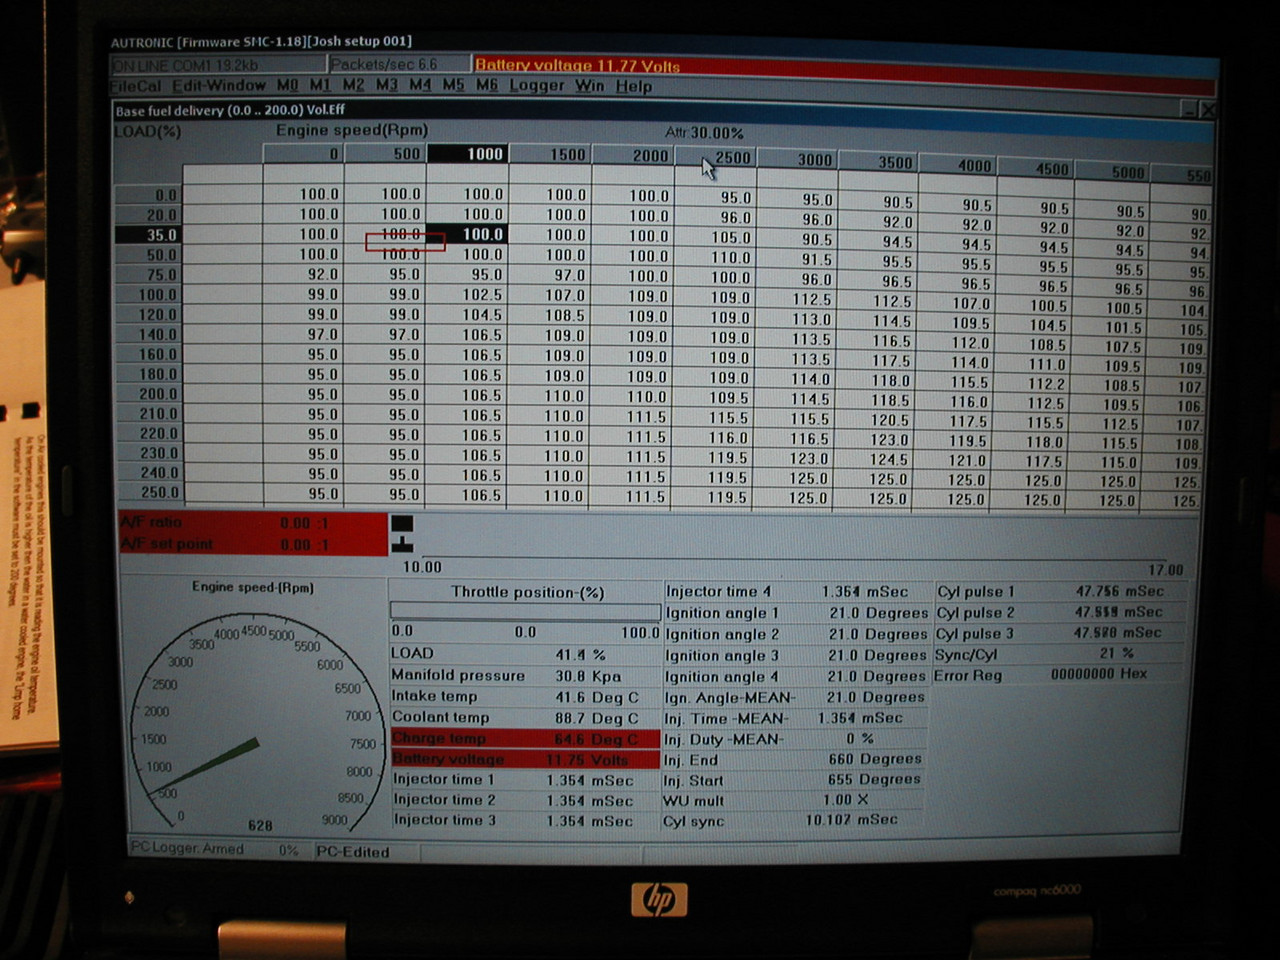Select the 2500 RPM column header
1280x960 pixels.
click(x=731, y=157)
